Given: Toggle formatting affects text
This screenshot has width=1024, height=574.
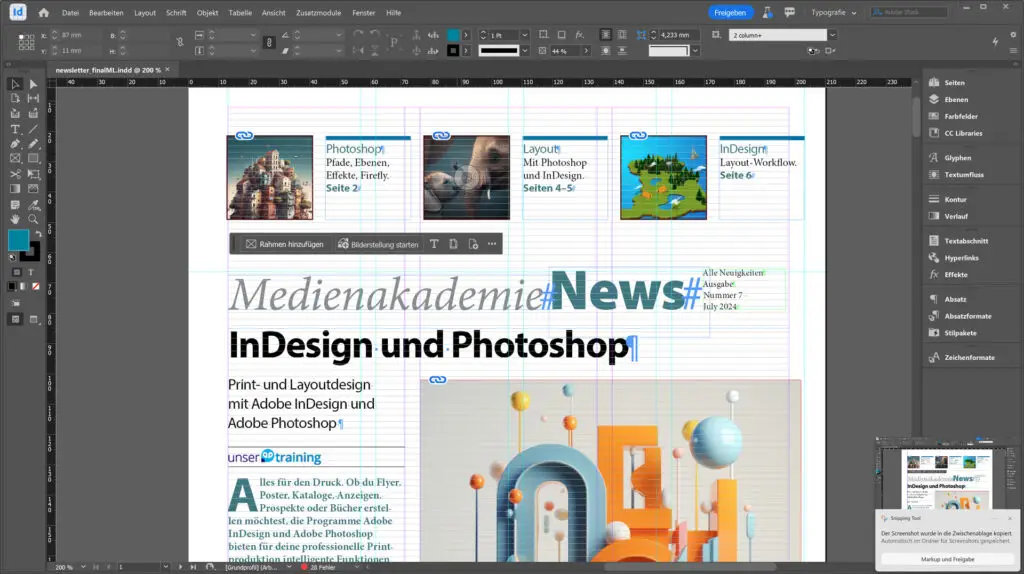Looking at the screenshot, I should [x=31, y=272].
